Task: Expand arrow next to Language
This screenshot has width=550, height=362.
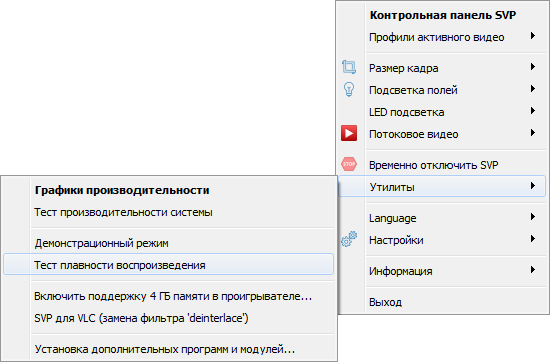Action: (x=533, y=217)
